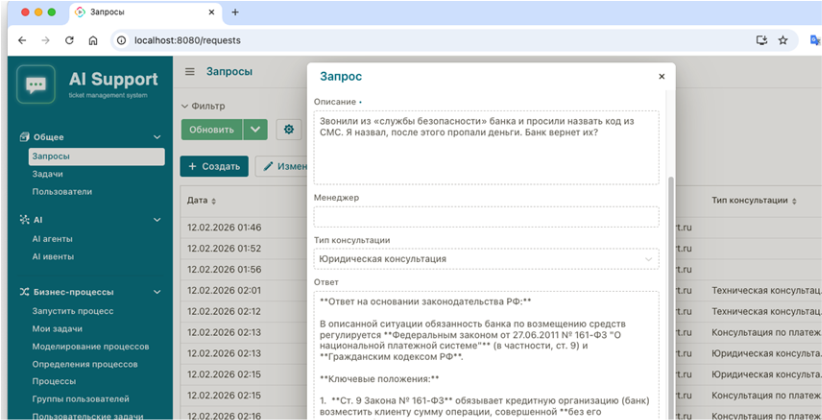Sort the table by Дата column
The image size is (822, 420).
(x=197, y=200)
